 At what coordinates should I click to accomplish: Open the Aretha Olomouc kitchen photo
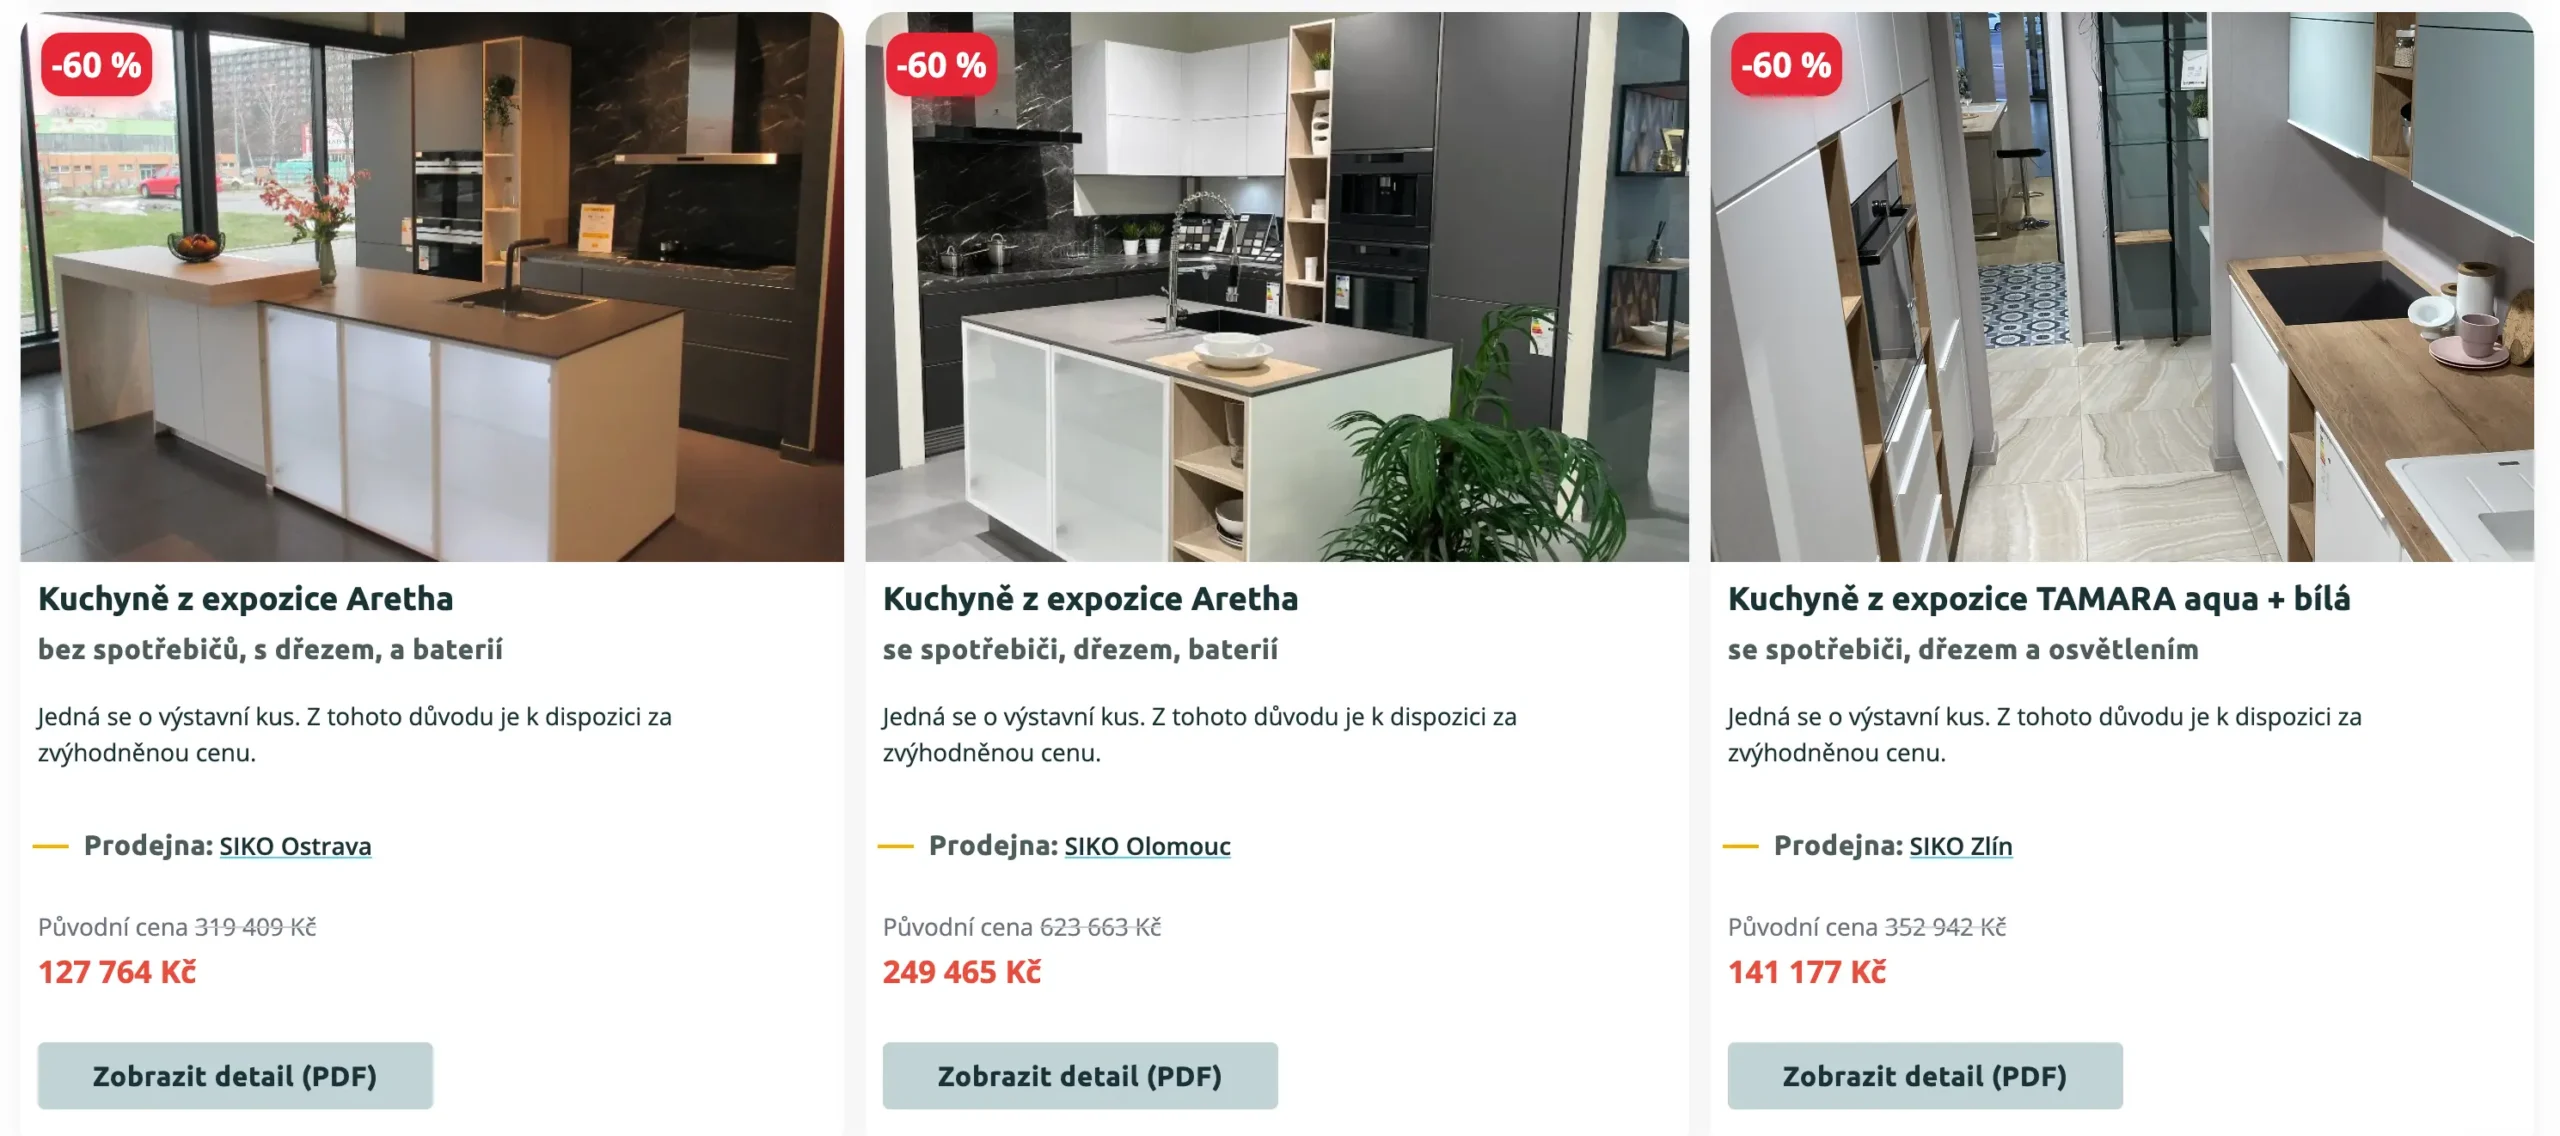(x=1277, y=287)
